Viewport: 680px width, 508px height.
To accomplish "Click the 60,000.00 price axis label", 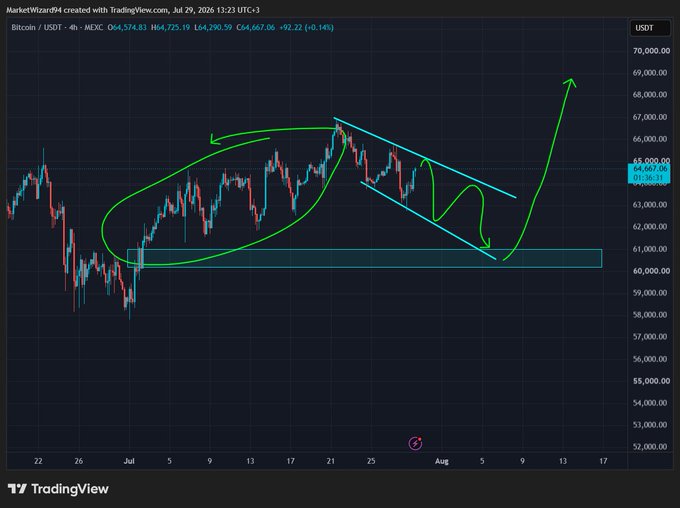I will pyautogui.click(x=651, y=271).
